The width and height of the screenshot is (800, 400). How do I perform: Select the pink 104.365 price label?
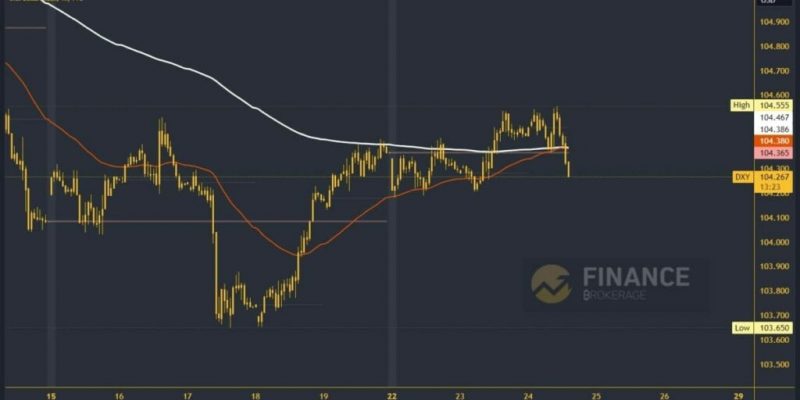click(774, 153)
